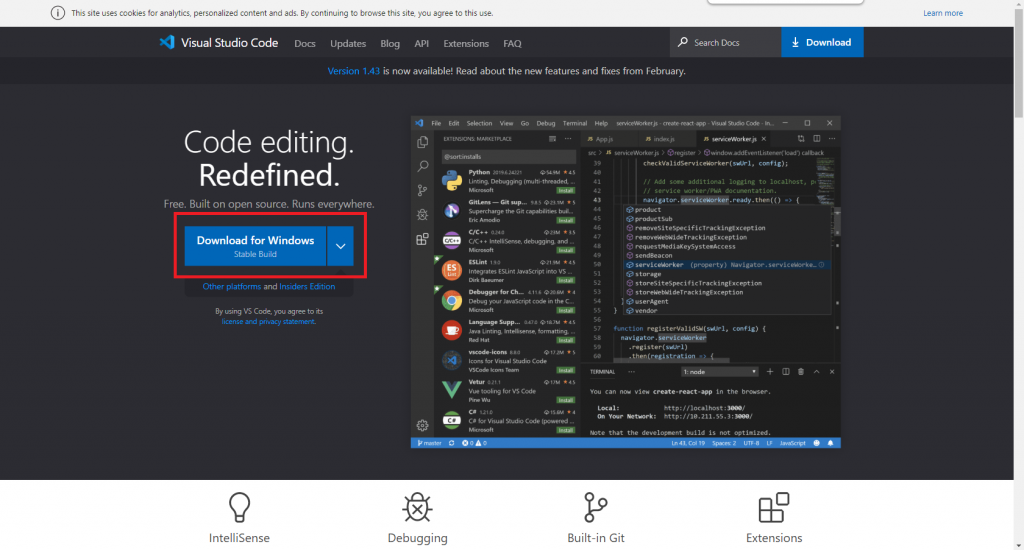
Task: Click the @sort:installs extension search box
Action: [509, 157]
